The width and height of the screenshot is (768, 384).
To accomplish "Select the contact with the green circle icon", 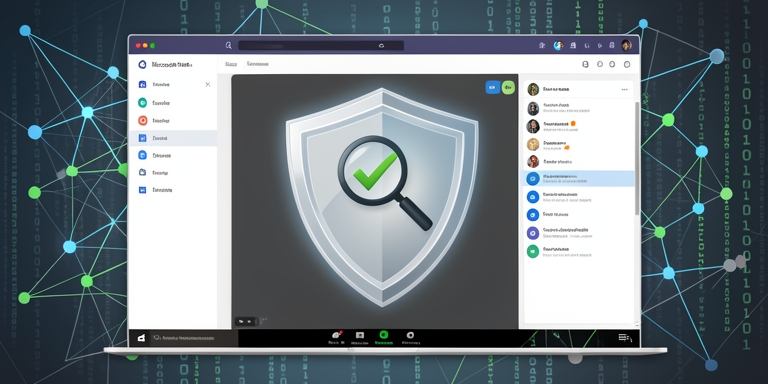I will point(579,251).
